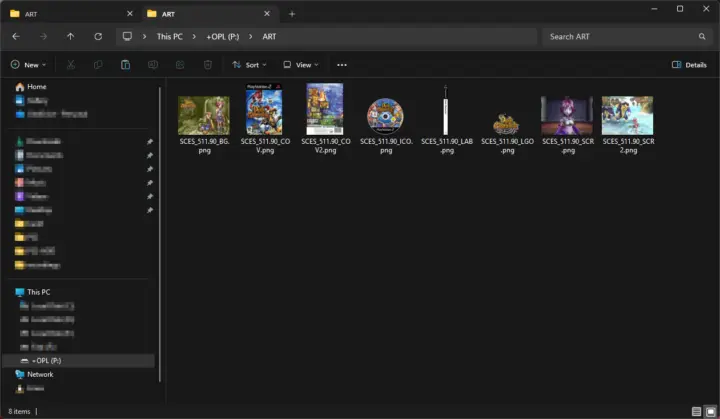The height and width of the screenshot is (419, 720).
Task: Go back using the back arrow
Action: pyautogui.click(x=16, y=36)
